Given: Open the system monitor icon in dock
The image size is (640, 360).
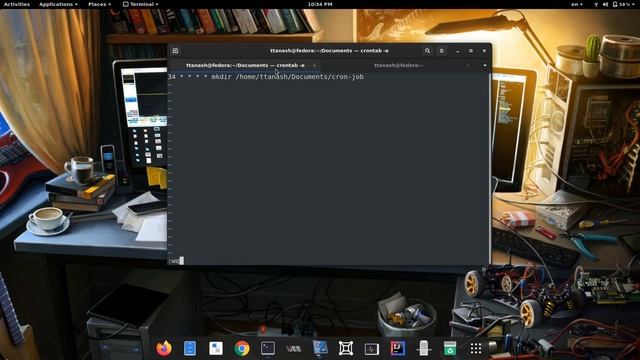Looking at the screenshot, I should [x=371, y=349].
